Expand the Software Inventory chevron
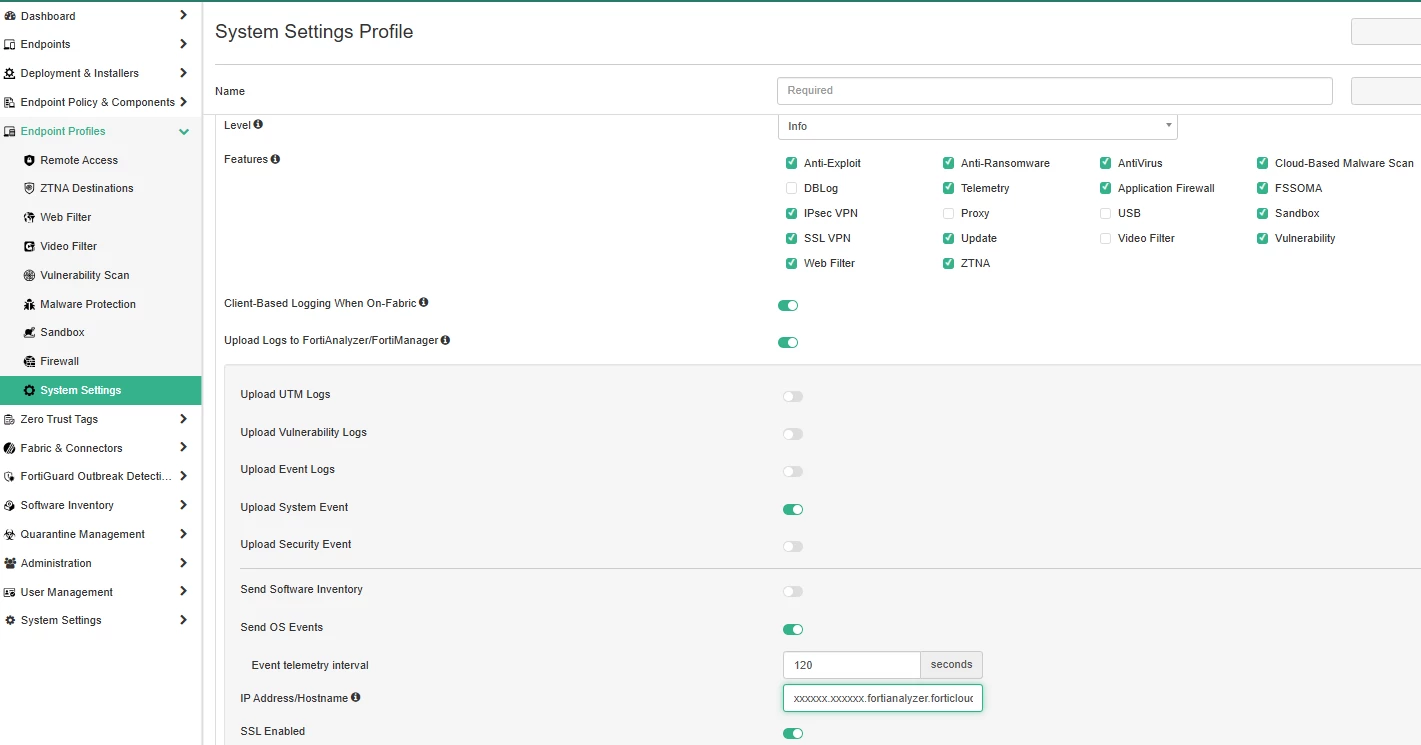 pyautogui.click(x=183, y=505)
